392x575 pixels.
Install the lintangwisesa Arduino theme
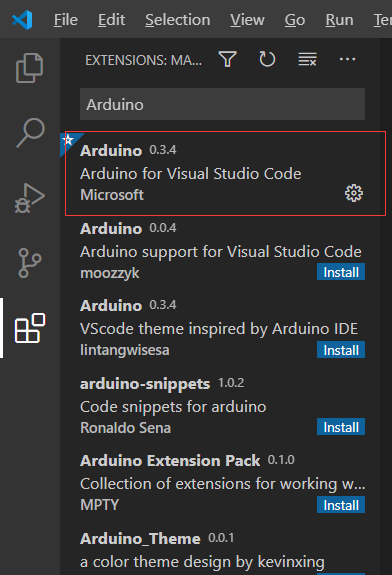(x=341, y=350)
